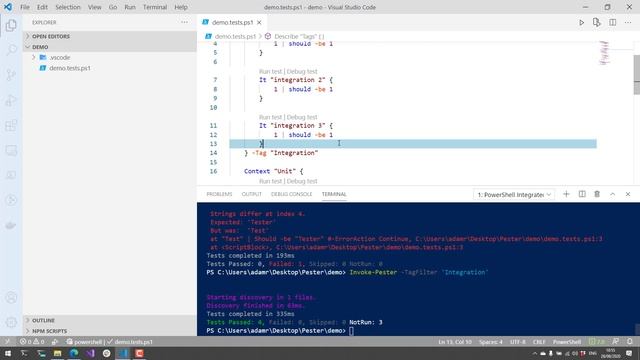
Task: Change indentation via Spaces: 4
Action: [491, 342]
